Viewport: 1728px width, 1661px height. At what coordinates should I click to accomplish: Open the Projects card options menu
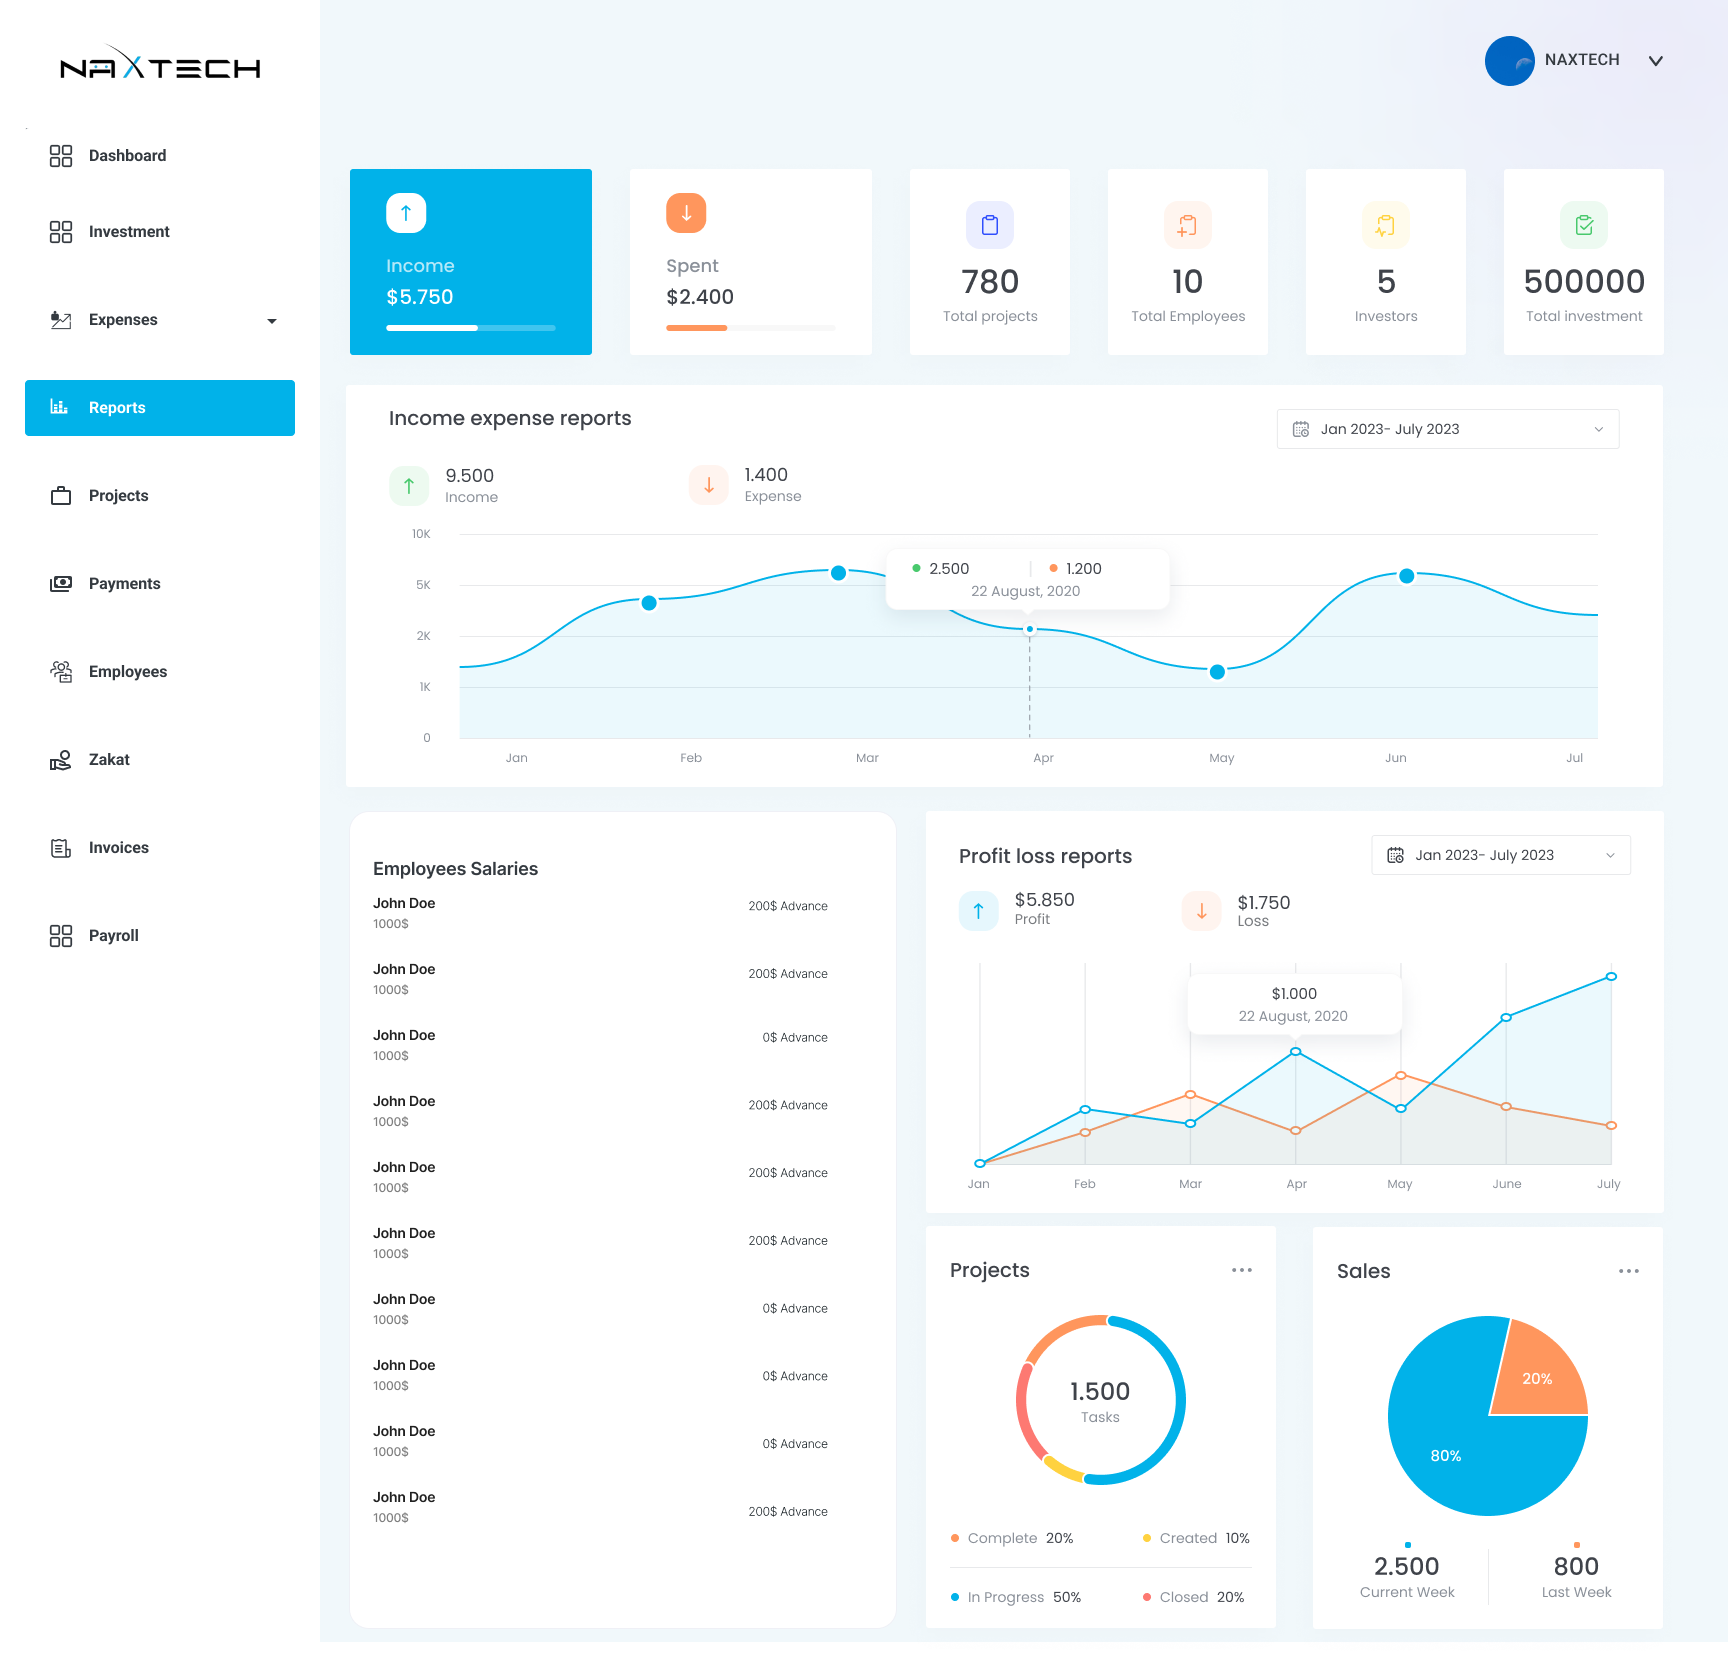tap(1241, 1269)
